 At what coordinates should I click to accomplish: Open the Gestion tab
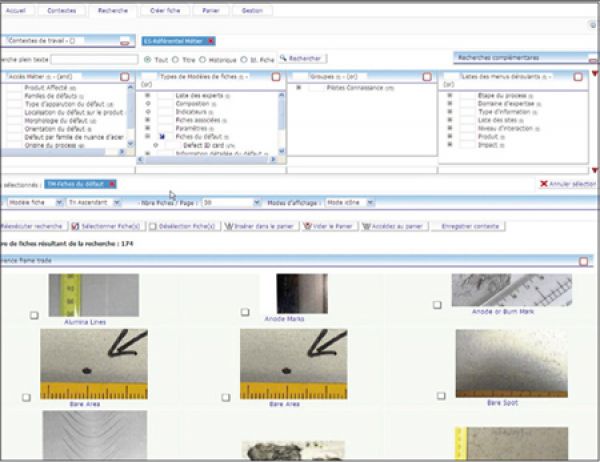click(x=252, y=10)
